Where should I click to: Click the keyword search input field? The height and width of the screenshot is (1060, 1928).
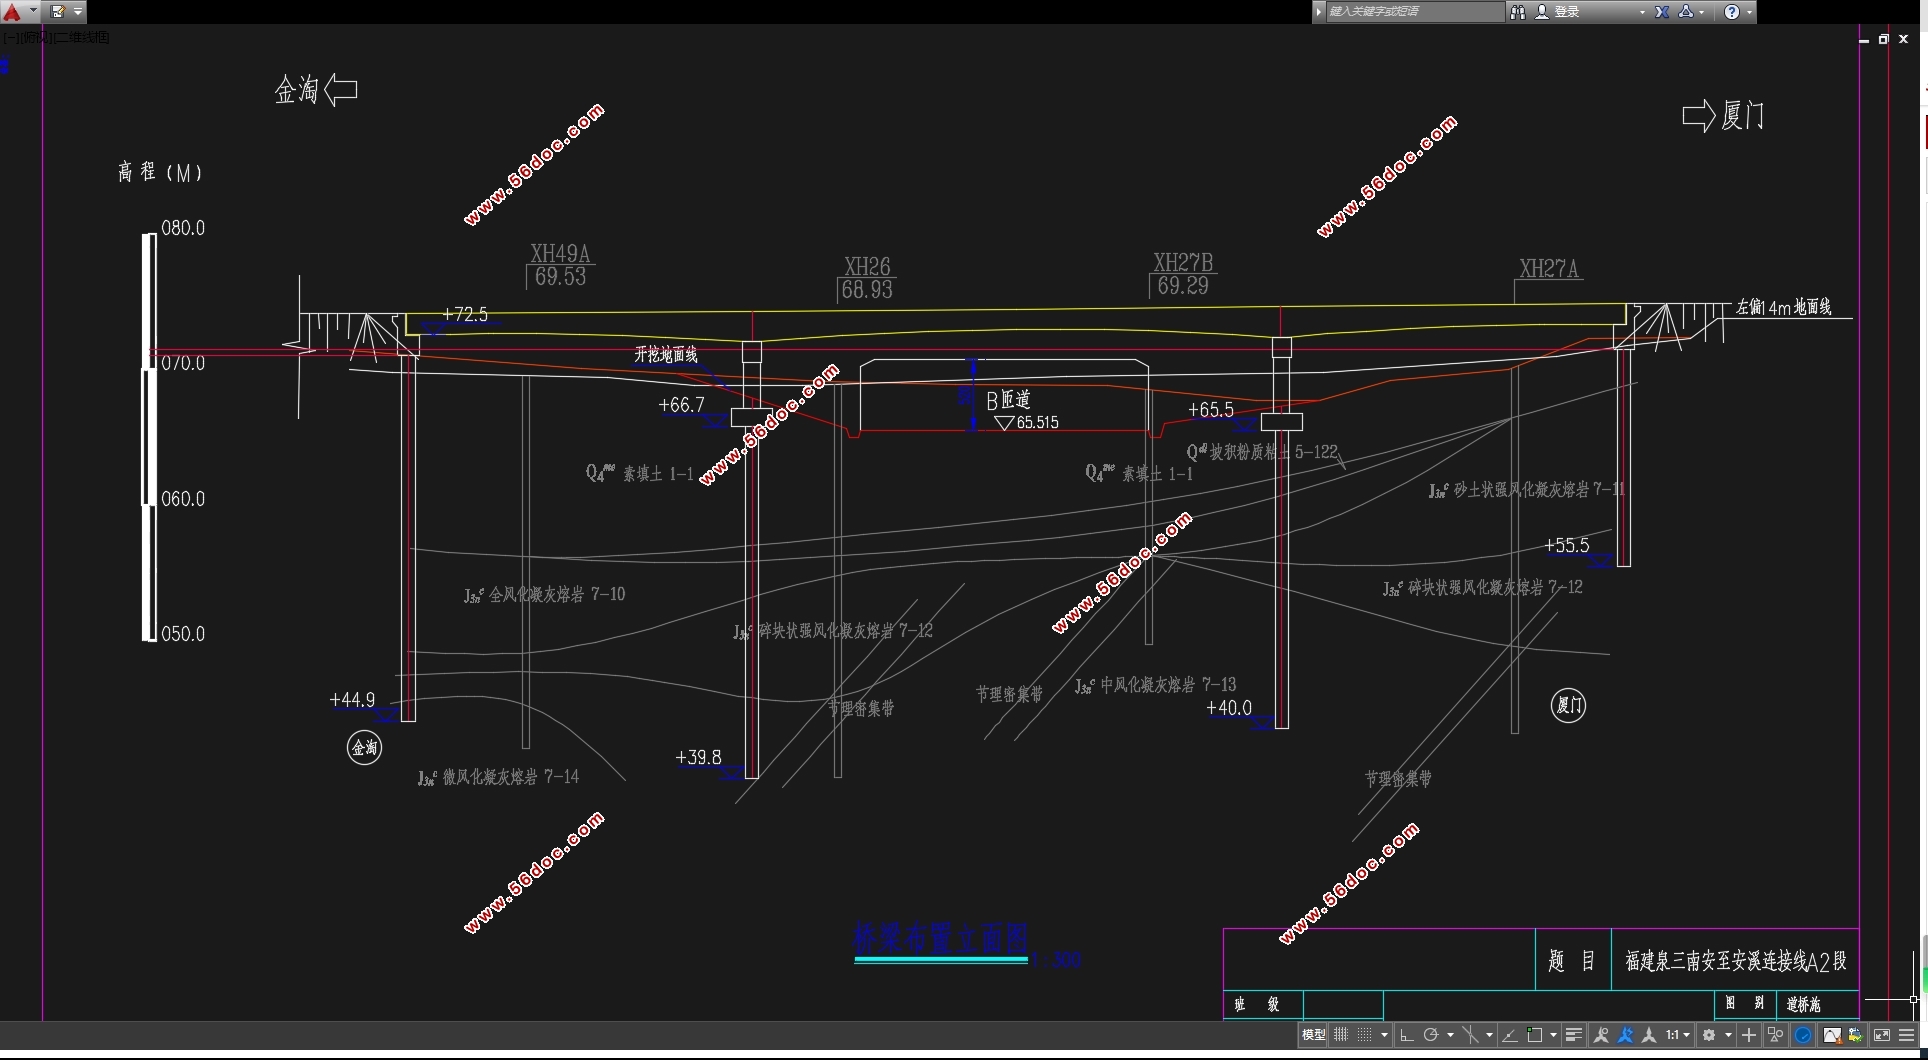[1414, 11]
